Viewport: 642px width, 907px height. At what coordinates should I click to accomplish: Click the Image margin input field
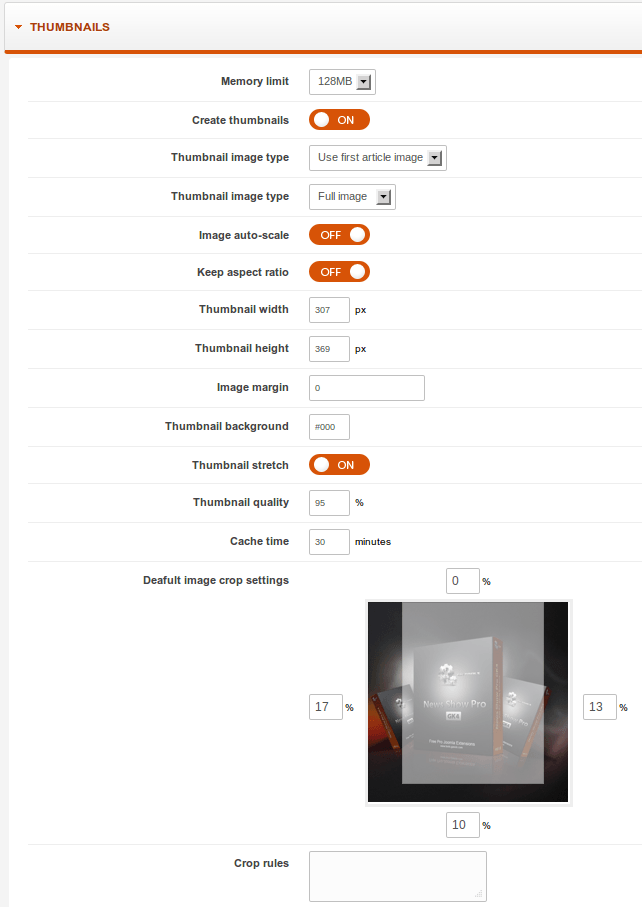pyautogui.click(x=367, y=388)
